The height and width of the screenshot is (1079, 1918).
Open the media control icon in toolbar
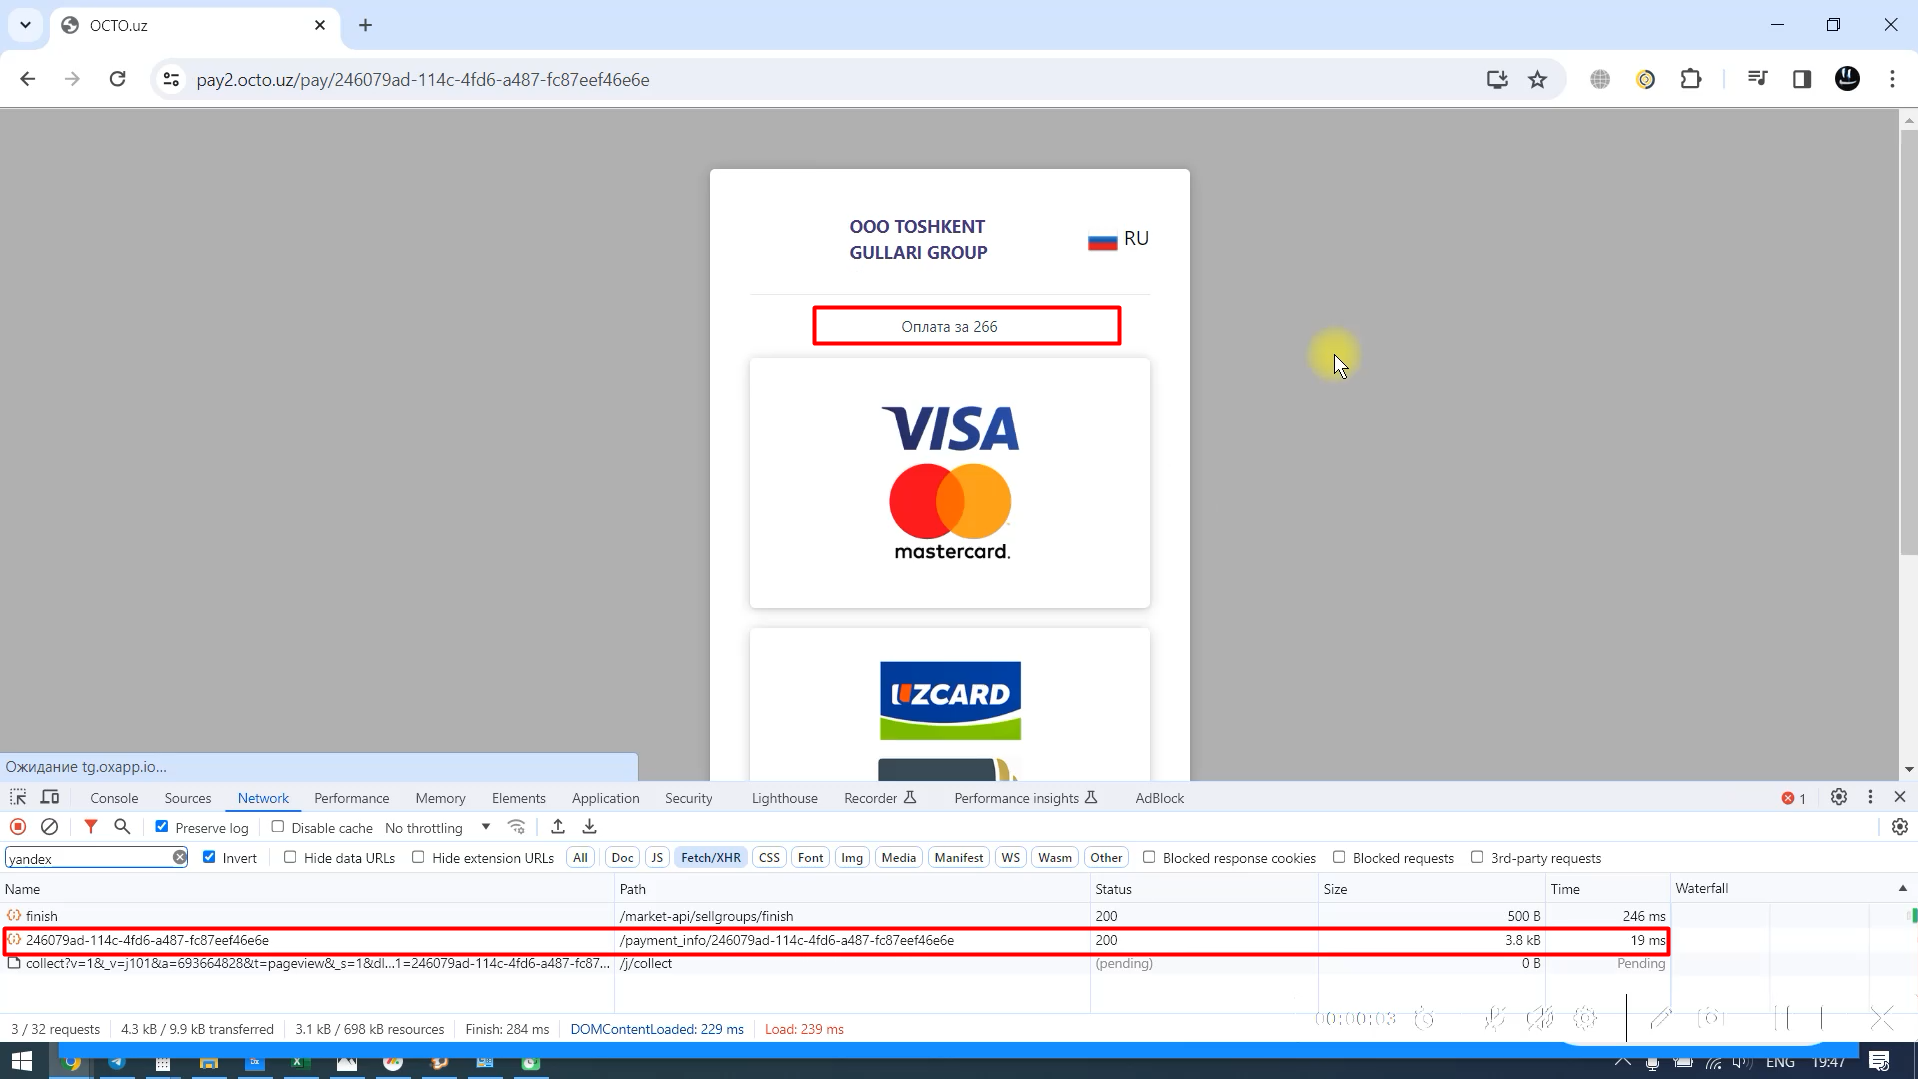coord(1757,79)
